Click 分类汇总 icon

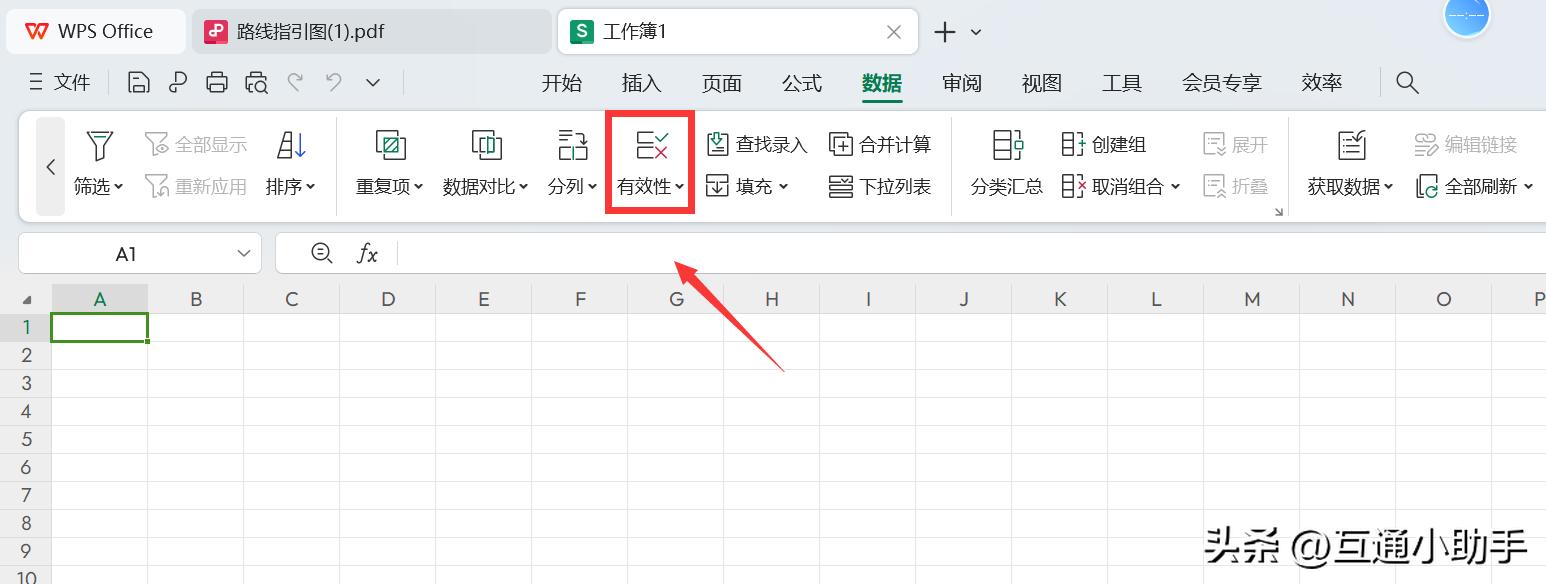click(x=1007, y=145)
